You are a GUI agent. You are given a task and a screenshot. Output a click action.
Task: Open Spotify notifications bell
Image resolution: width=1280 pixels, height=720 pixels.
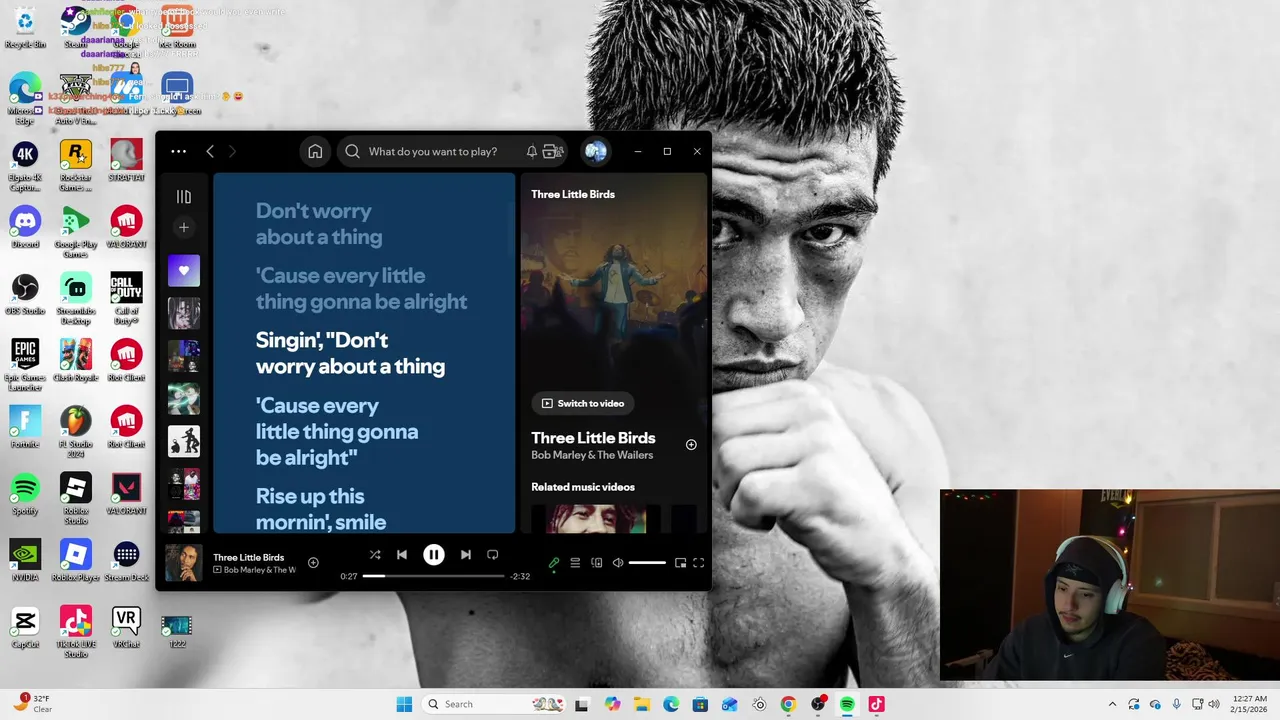click(x=531, y=152)
